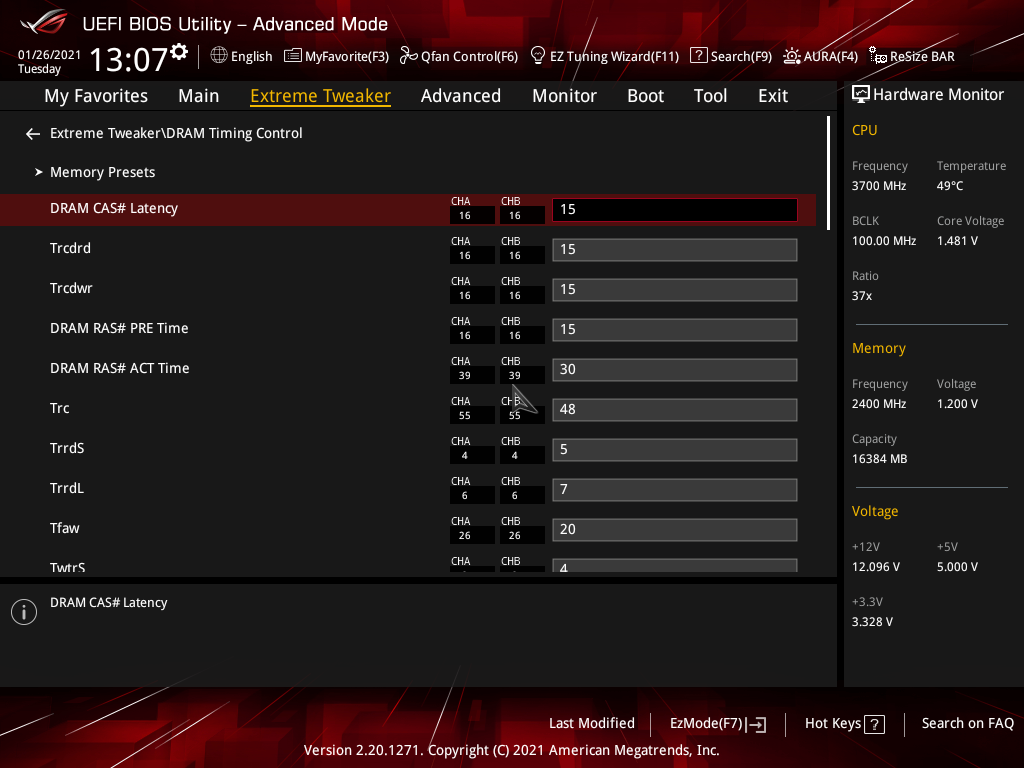
Task: Click the Tfaw value field showing 20
Action: point(675,530)
